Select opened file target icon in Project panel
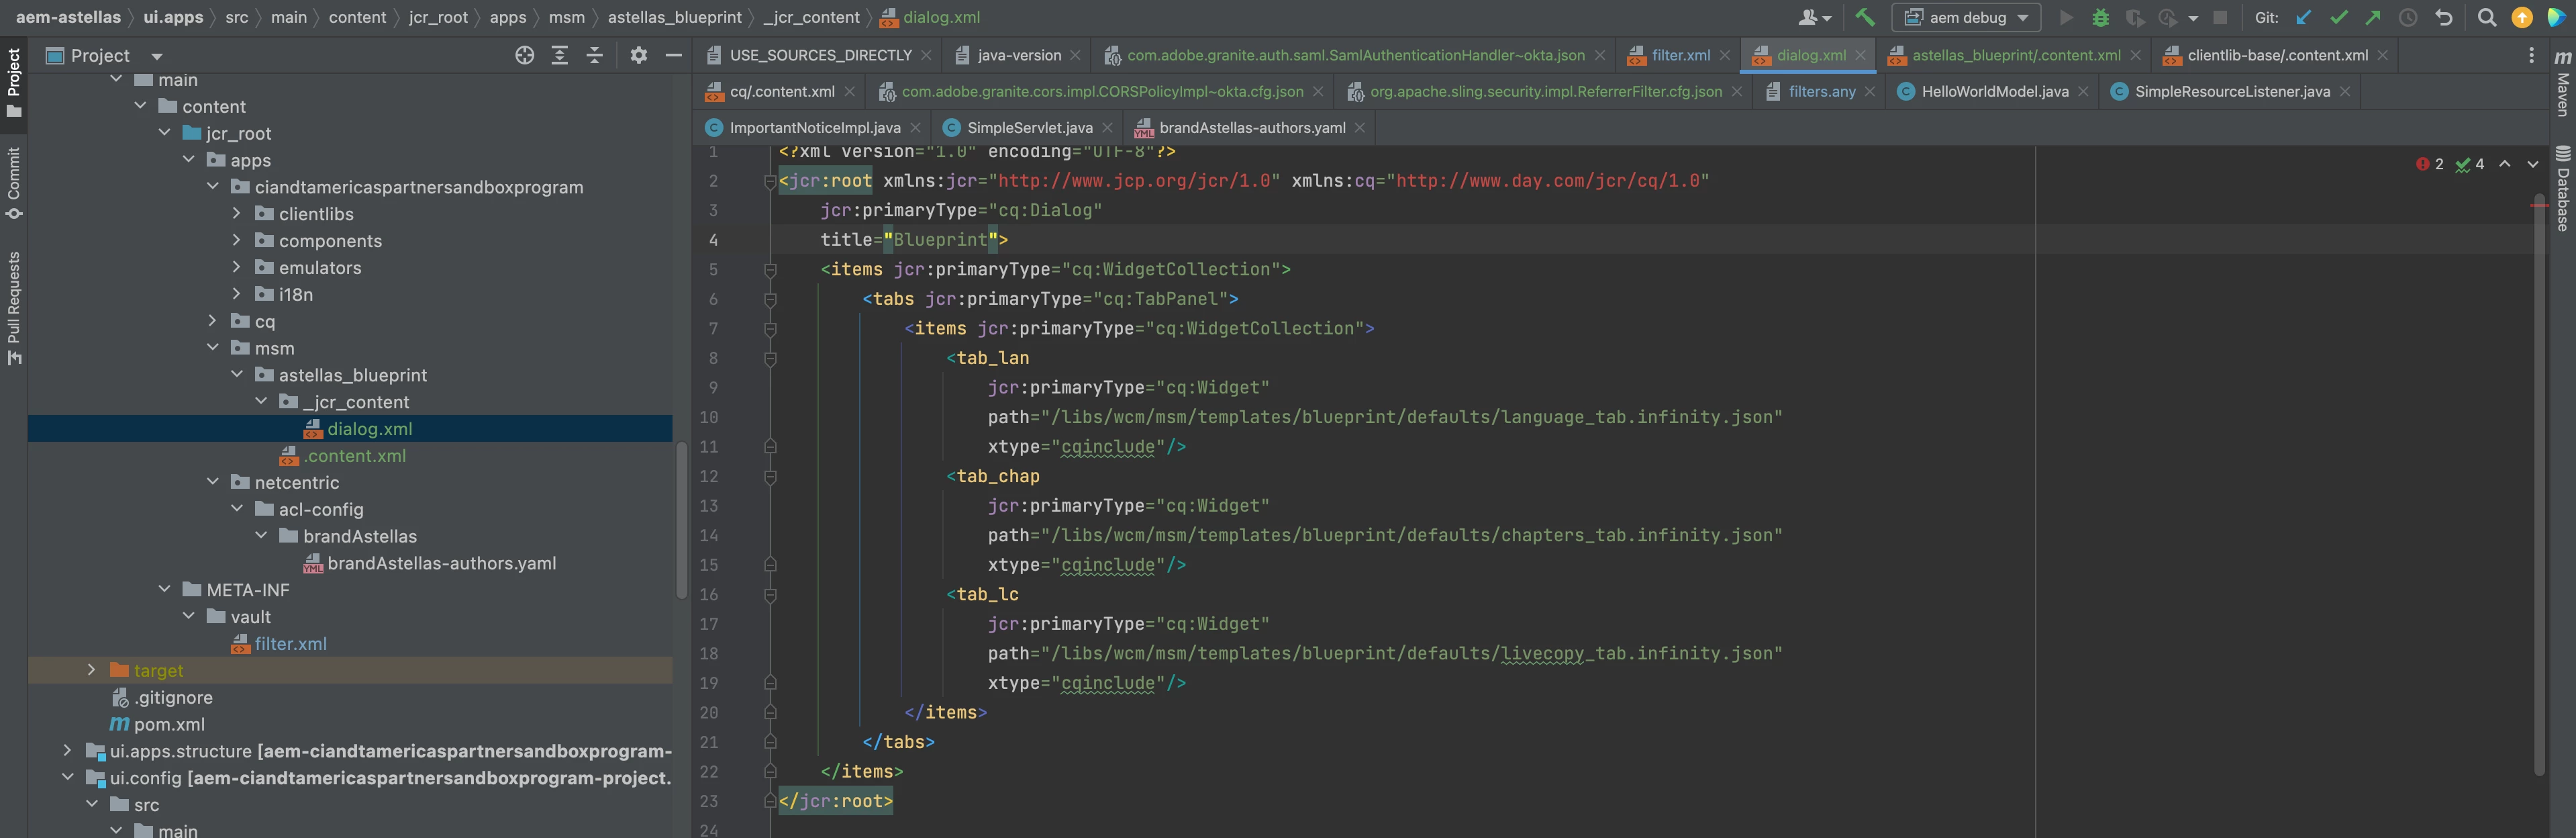The height and width of the screenshot is (838, 2576). pos(524,56)
